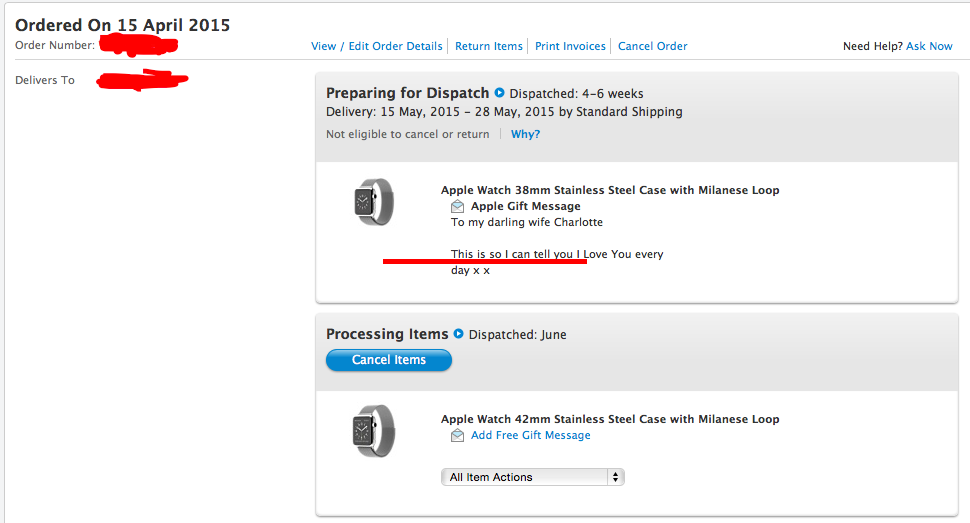Image resolution: width=970 pixels, height=523 pixels.
Task: Open the Ask Now help link
Action: (x=929, y=46)
